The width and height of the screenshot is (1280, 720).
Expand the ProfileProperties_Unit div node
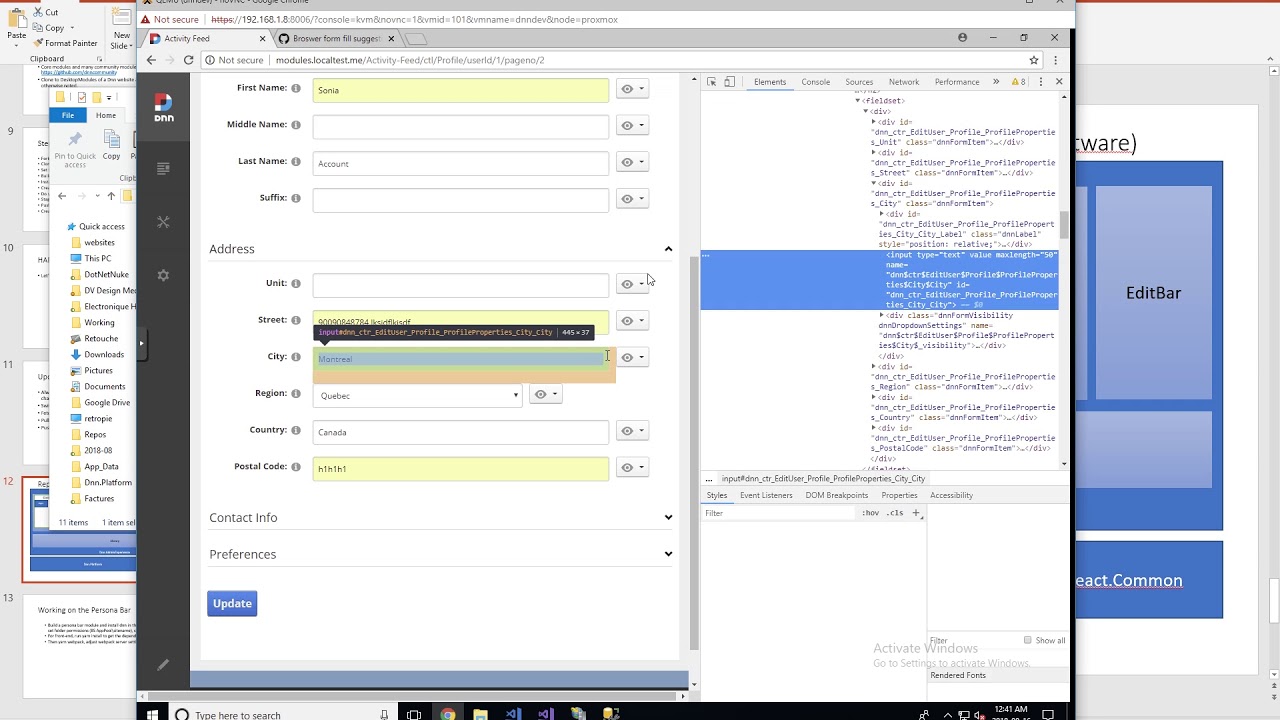point(874,122)
